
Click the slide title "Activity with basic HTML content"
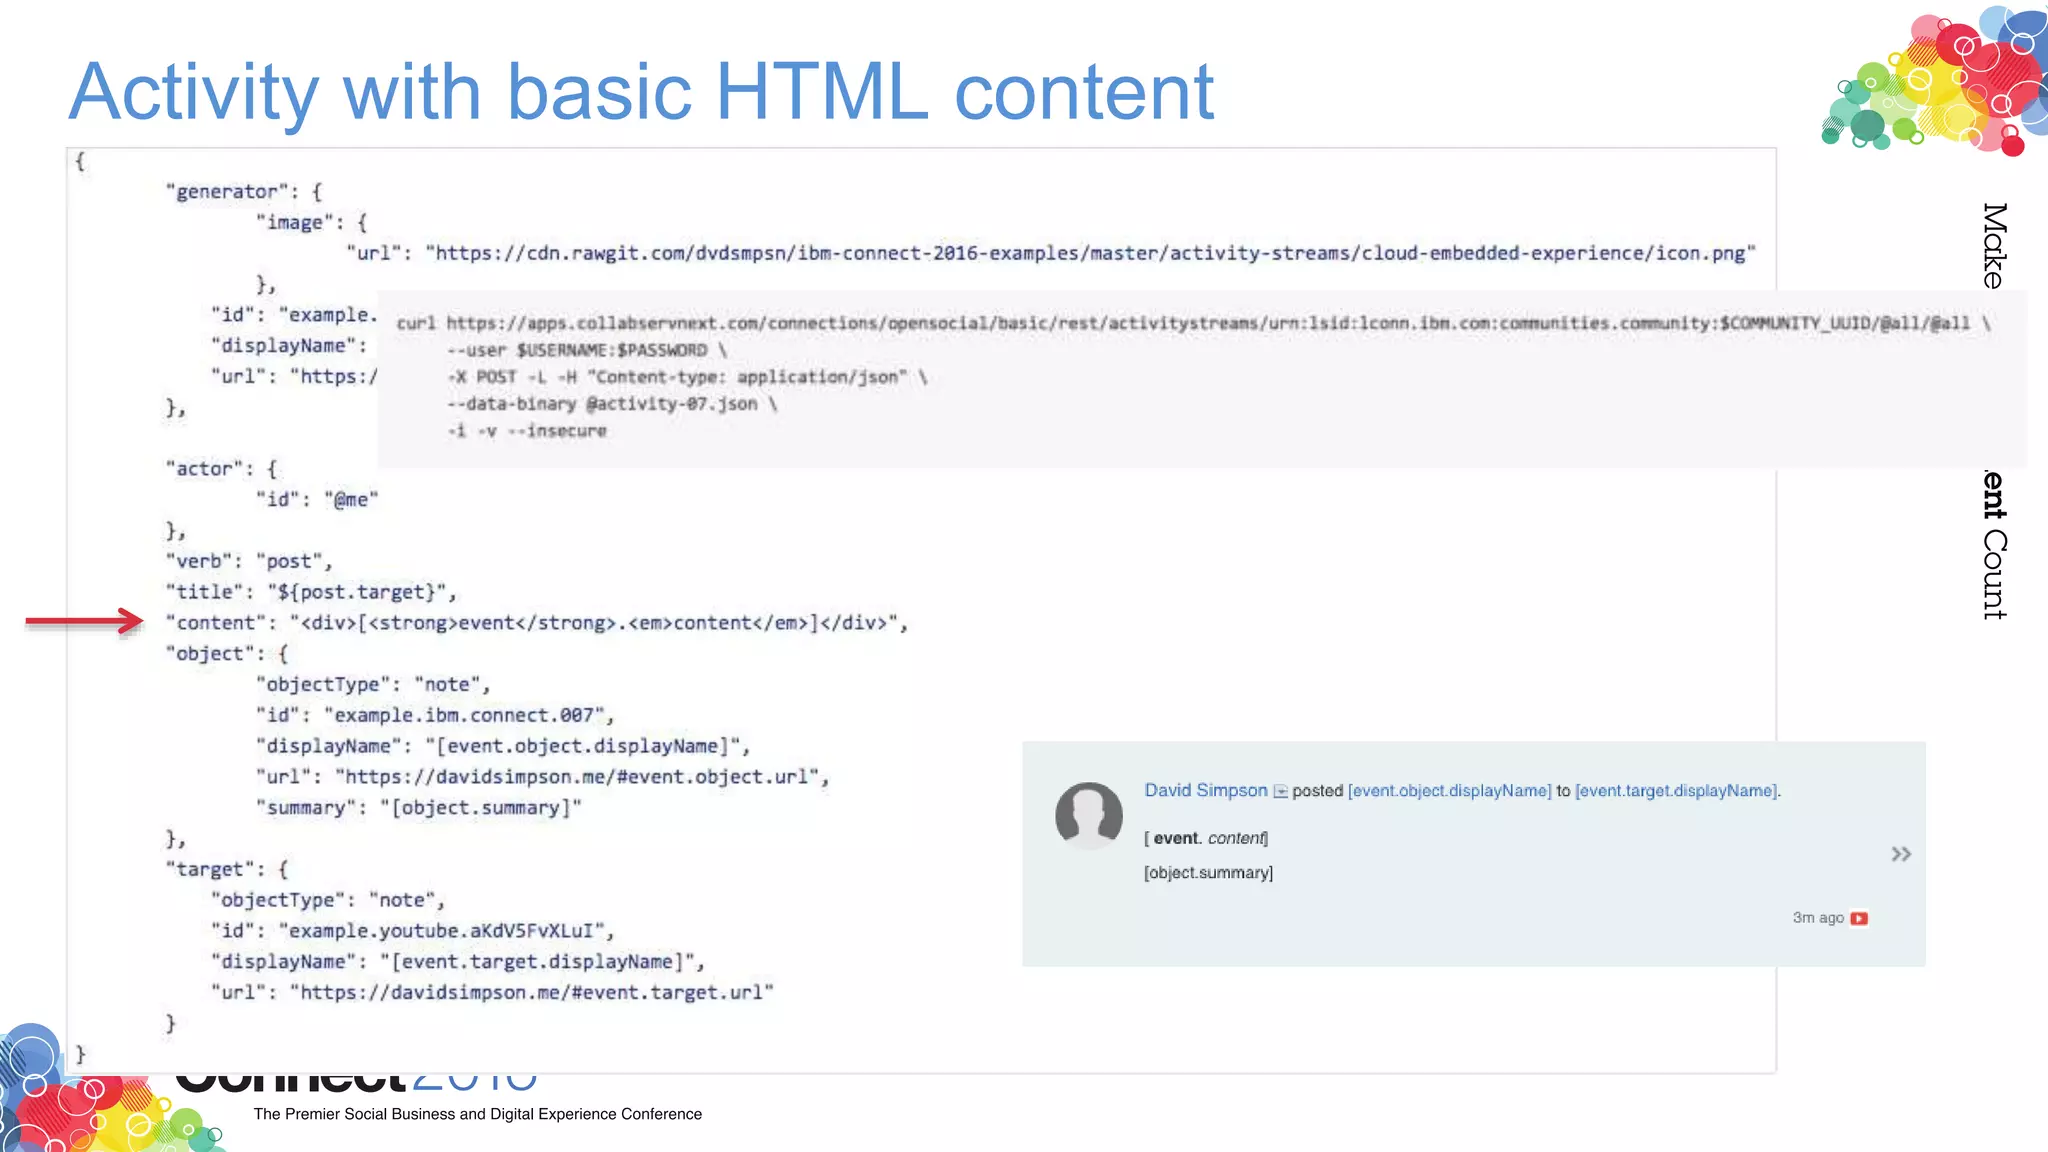pos(641,92)
